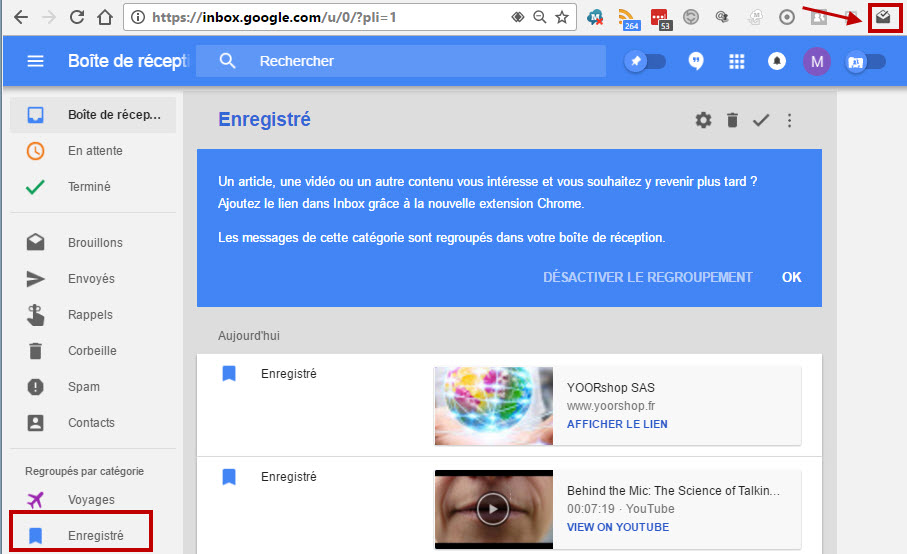Viewport: 907px width, 554px height.
Task: Click the red extension icon with the 53 badge
Action: 660,19
